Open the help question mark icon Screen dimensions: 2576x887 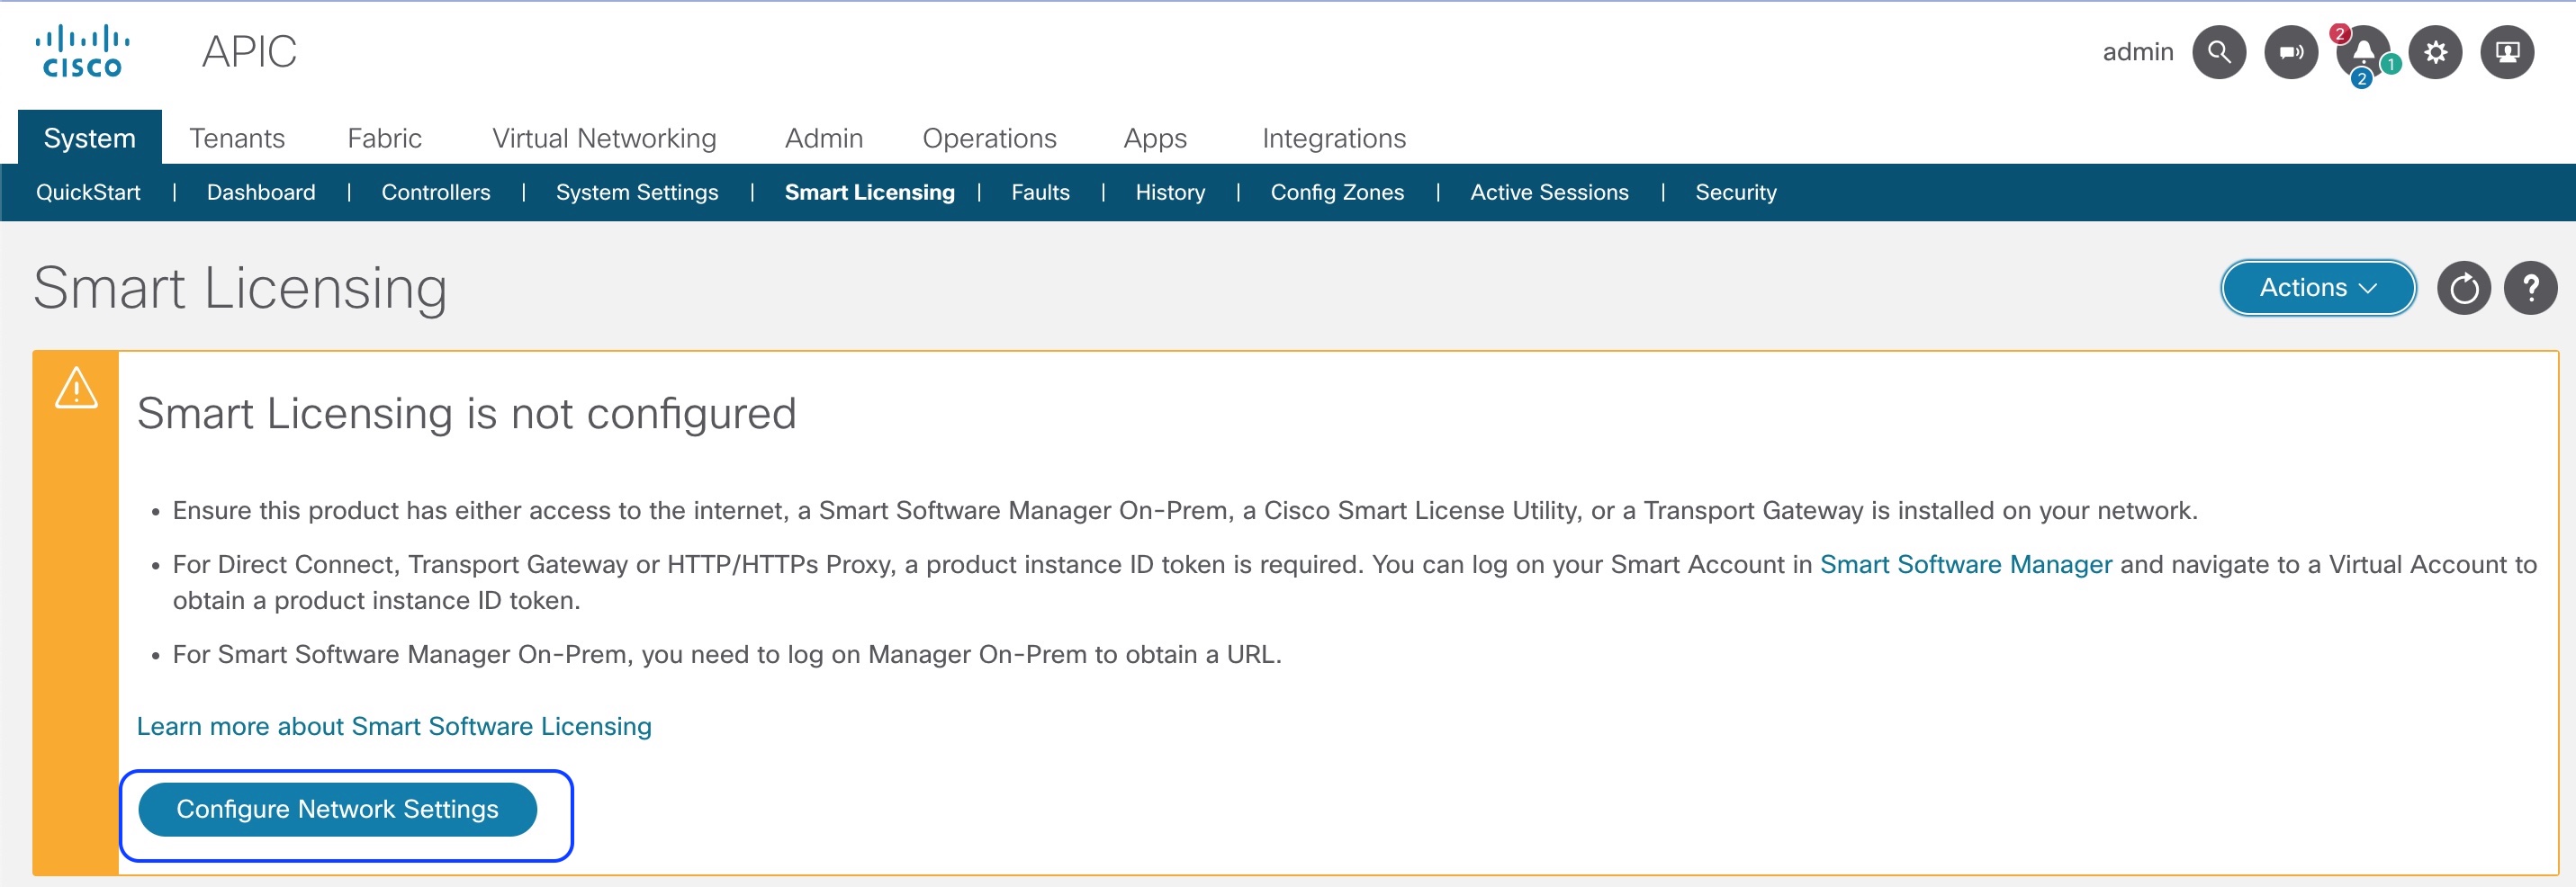pos(2531,289)
